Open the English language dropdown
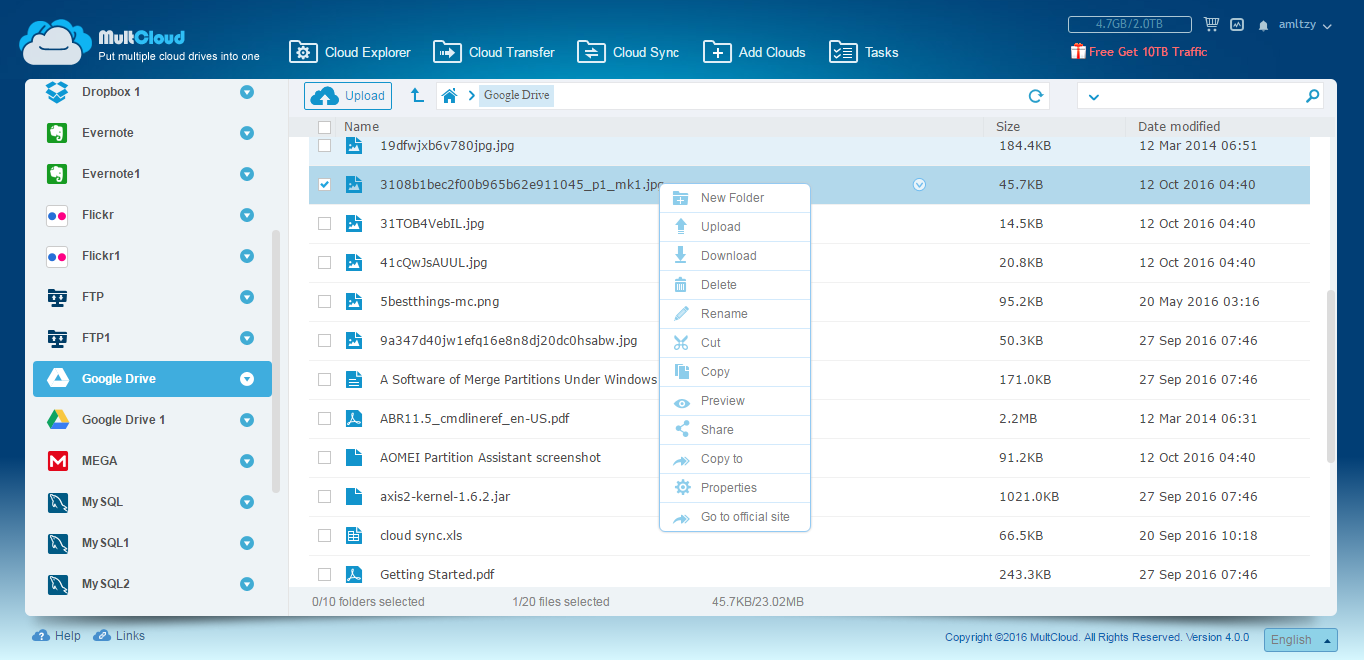 (x=1300, y=640)
